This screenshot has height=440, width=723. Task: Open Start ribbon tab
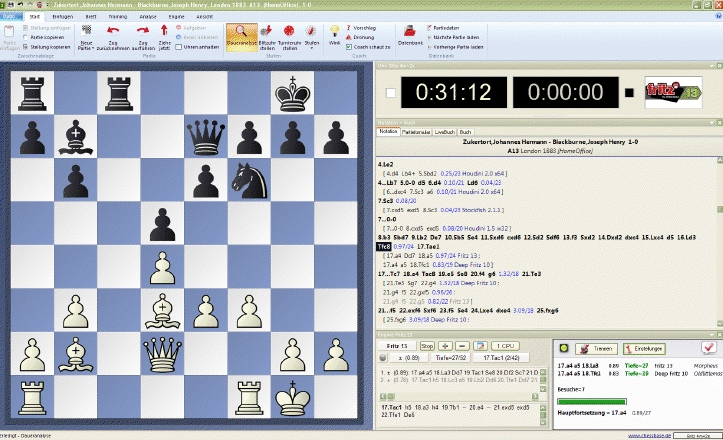(35, 17)
